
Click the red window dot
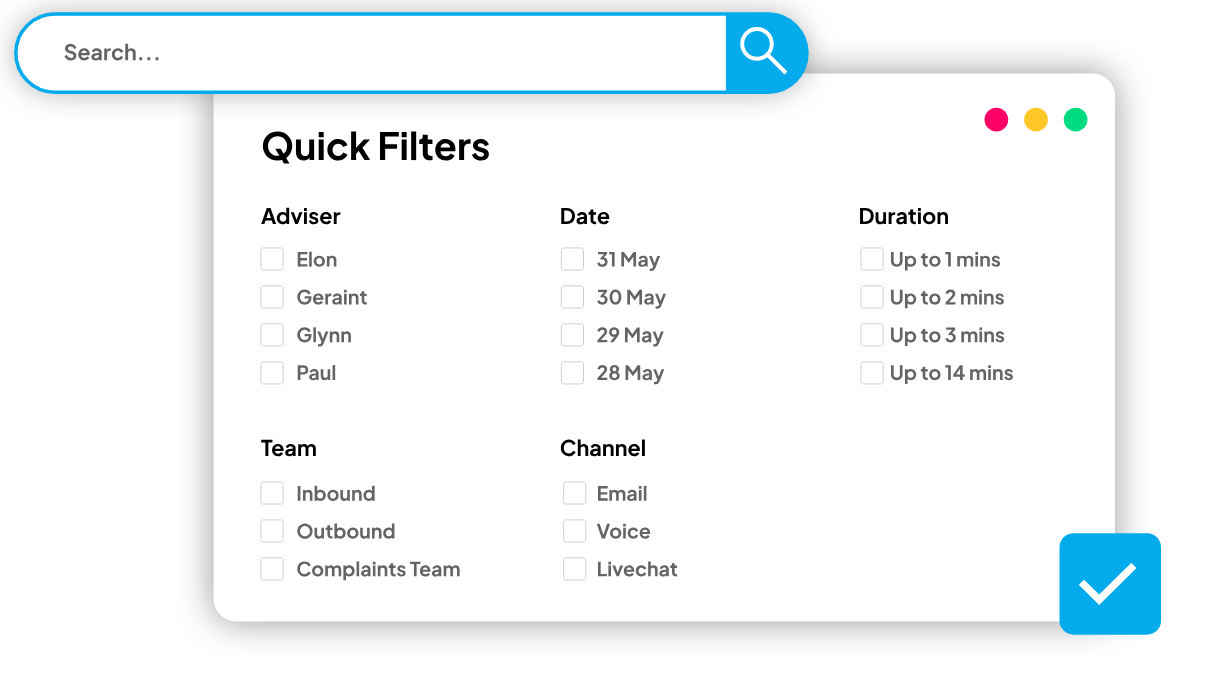996,120
